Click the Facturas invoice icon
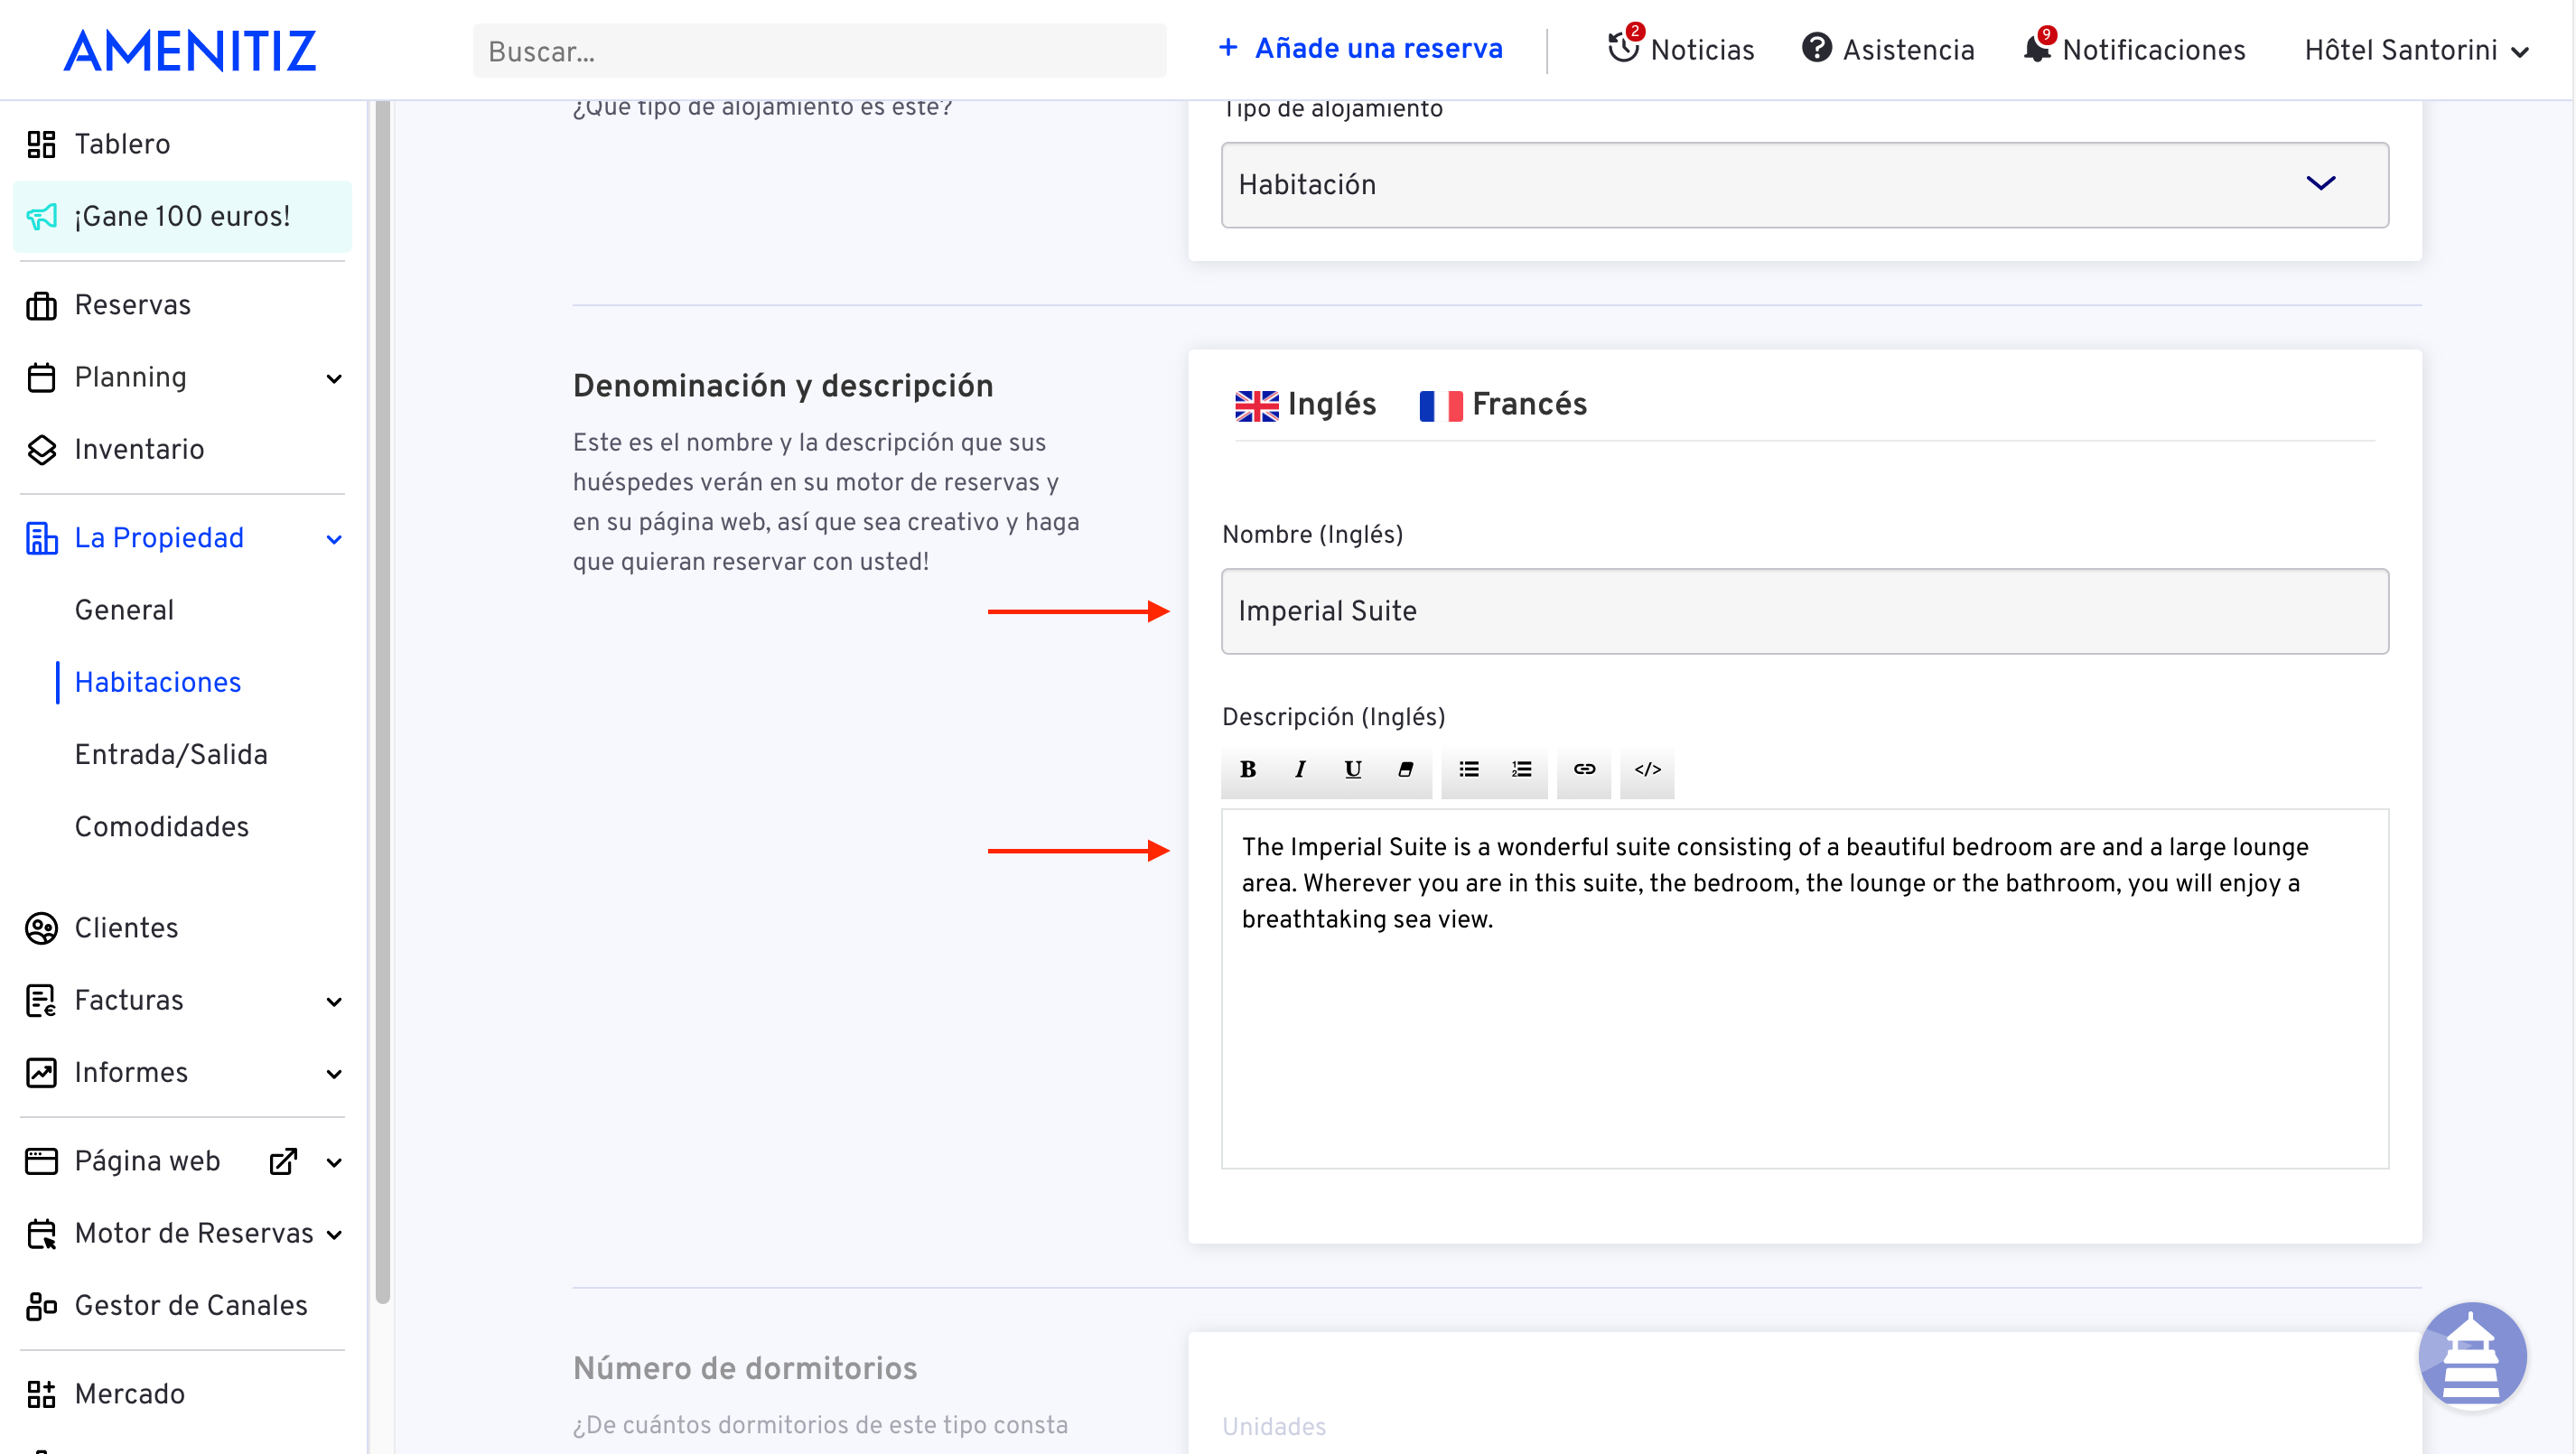2576x1454 pixels. click(x=41, y=1001)
